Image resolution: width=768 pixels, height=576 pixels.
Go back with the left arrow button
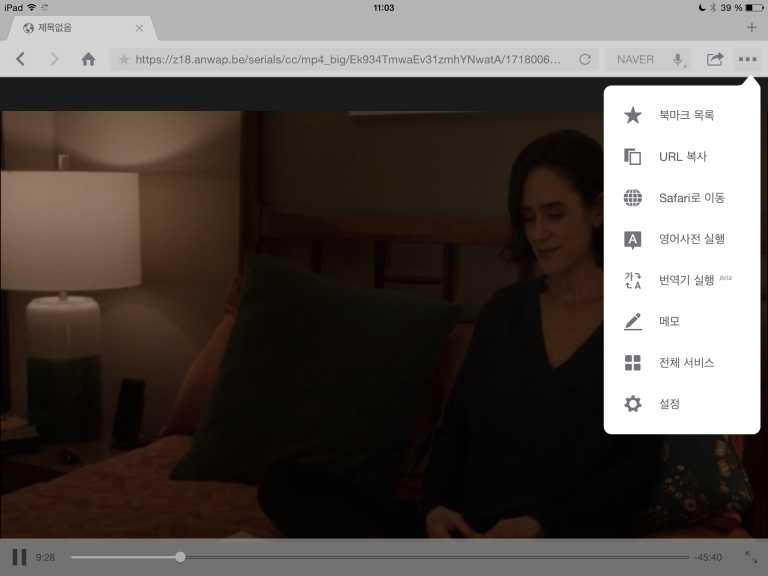click(20, 59)
